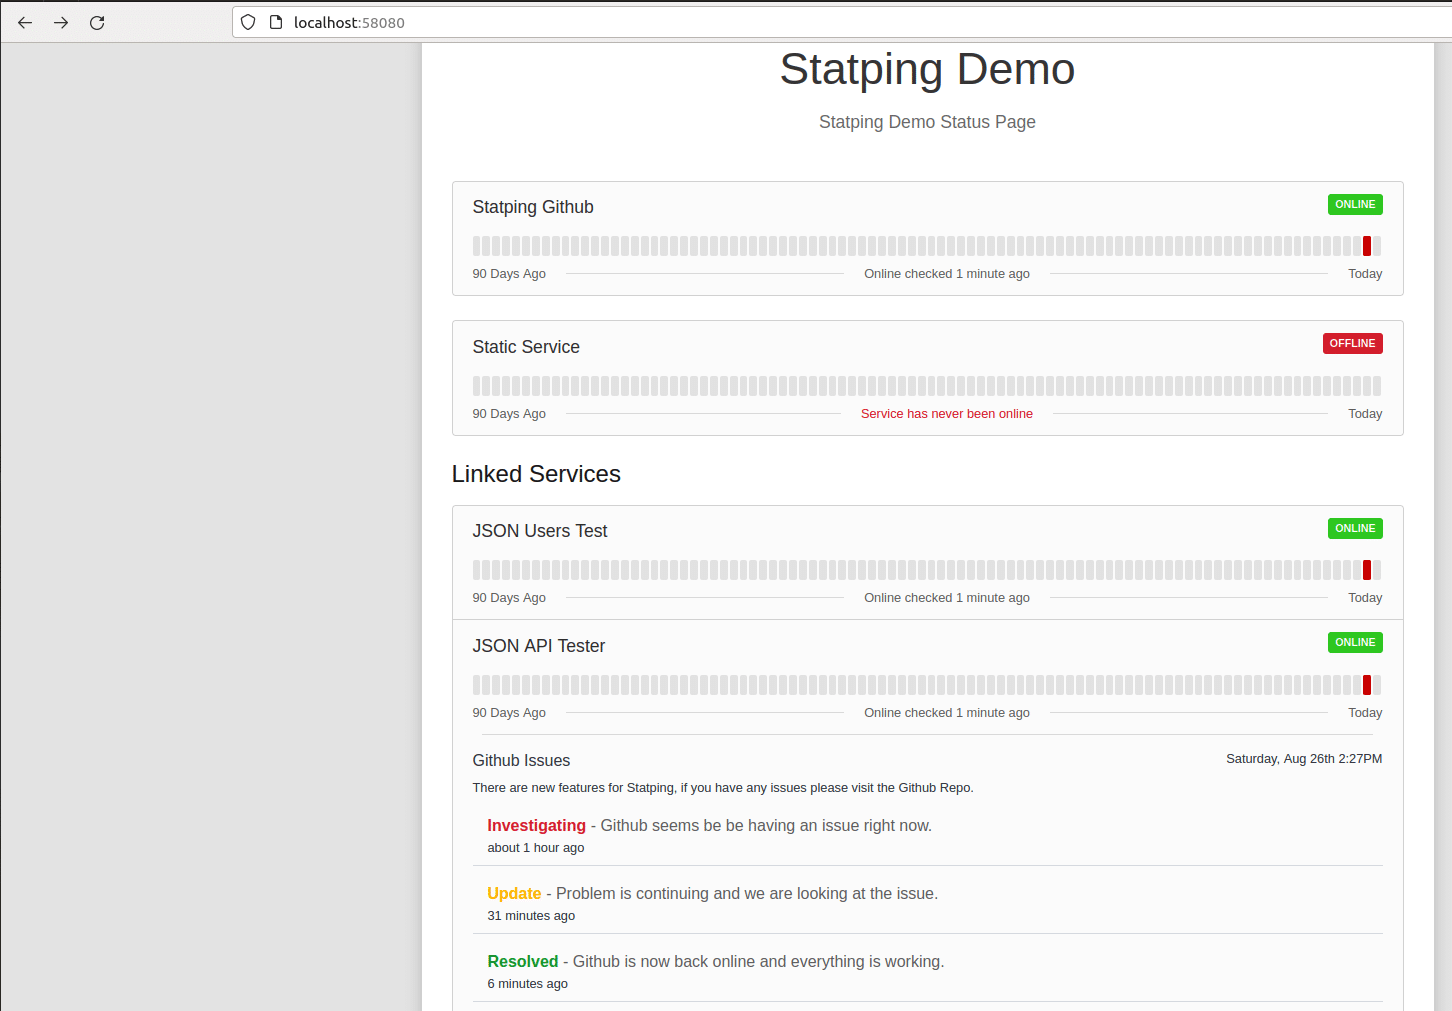Click red failure bar in Statping Github timeline

(1366, 246)
